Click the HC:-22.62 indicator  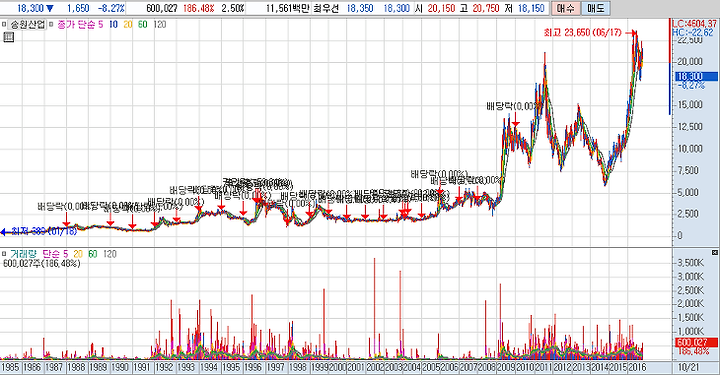point(693,32)
